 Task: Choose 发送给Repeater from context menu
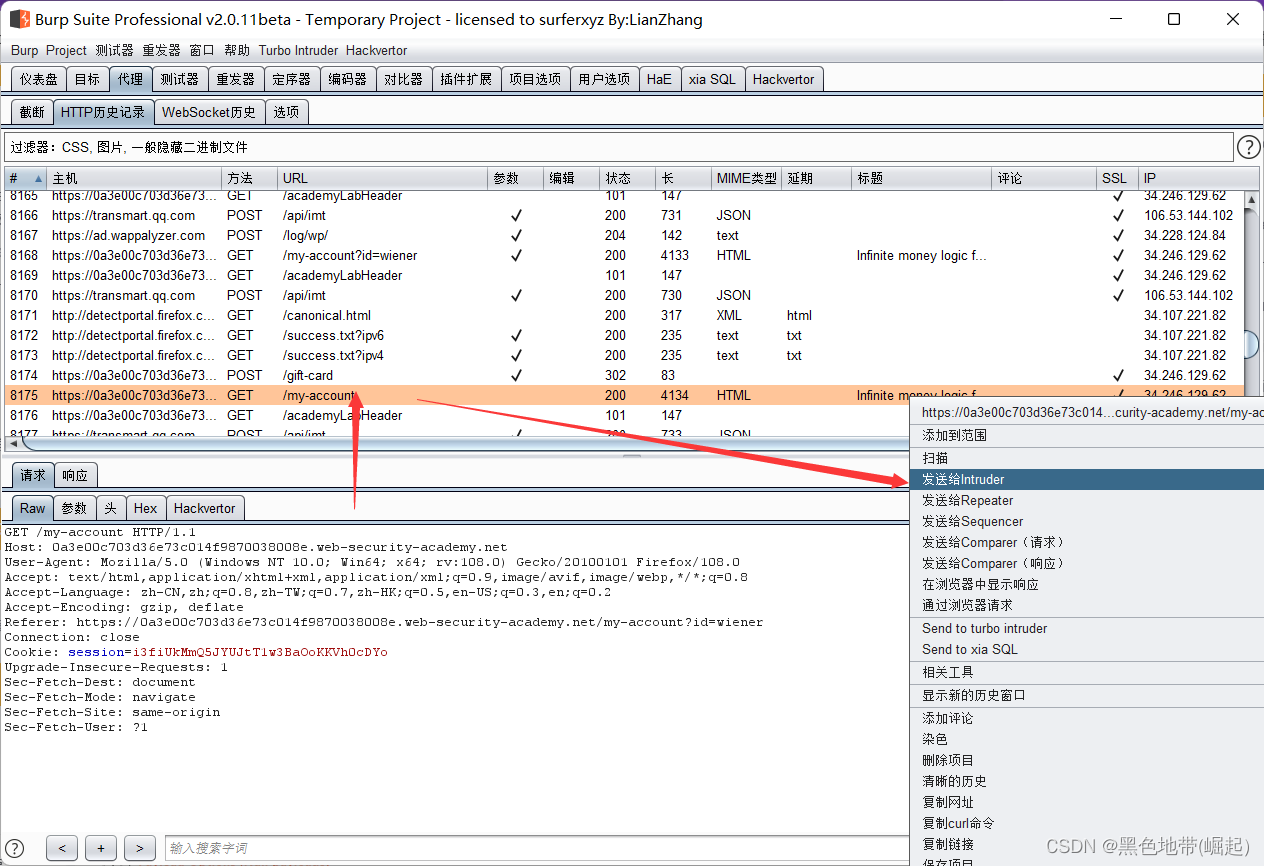1087,500
